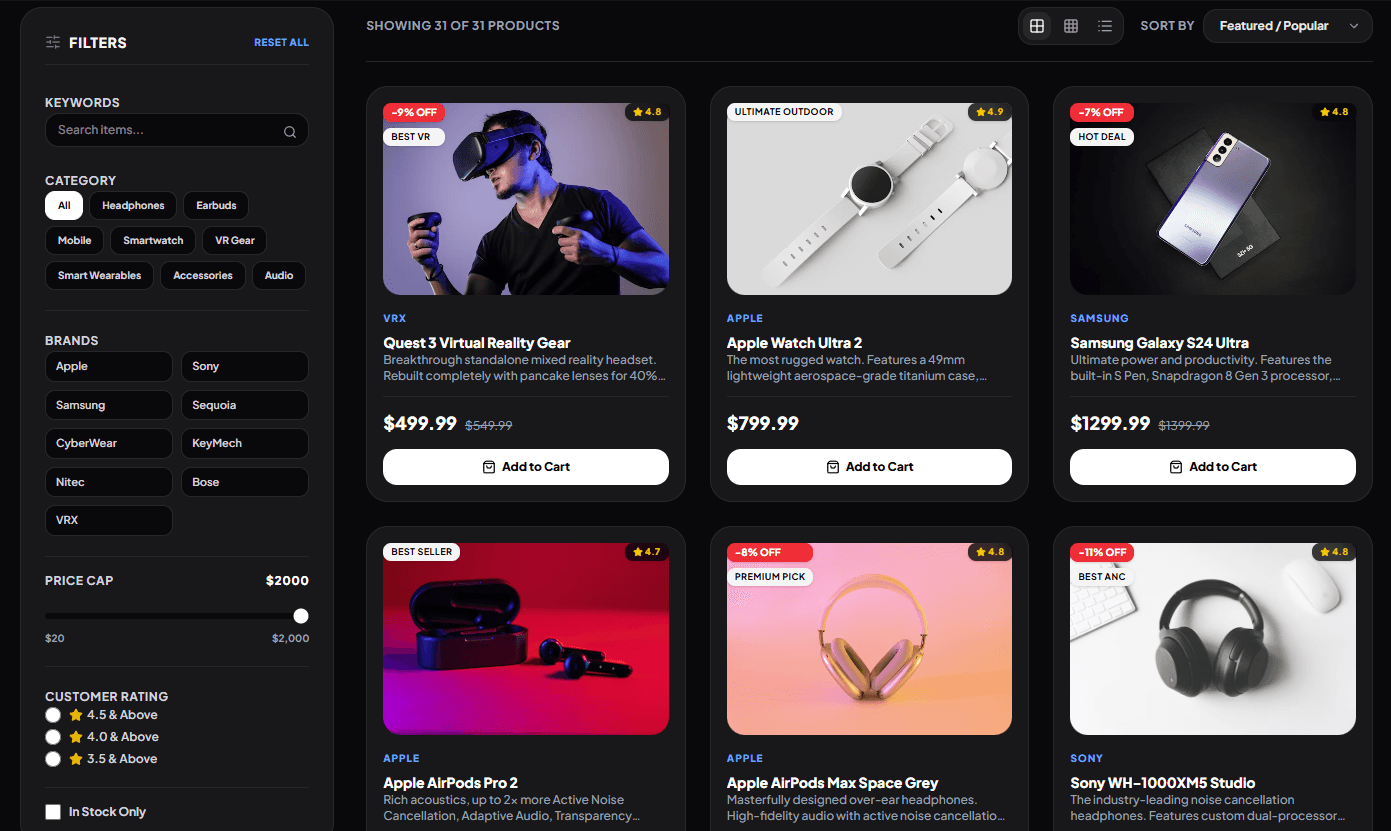Viewport: 1391px width, 831px height.
Task: Open the Sony WH-1000XM5 Studio title
Action: click(x=1162, y=783)
